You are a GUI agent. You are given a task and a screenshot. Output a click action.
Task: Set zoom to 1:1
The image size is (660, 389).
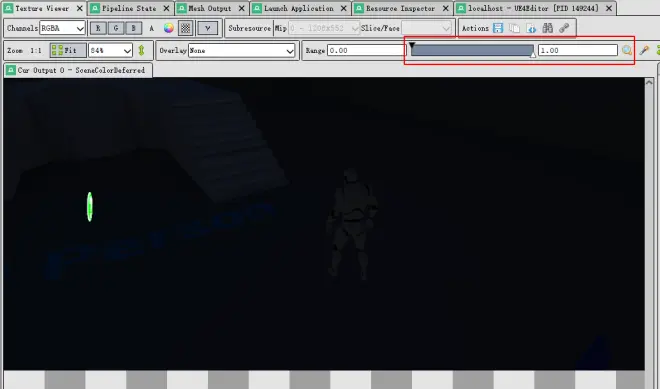tap(36, 51)
